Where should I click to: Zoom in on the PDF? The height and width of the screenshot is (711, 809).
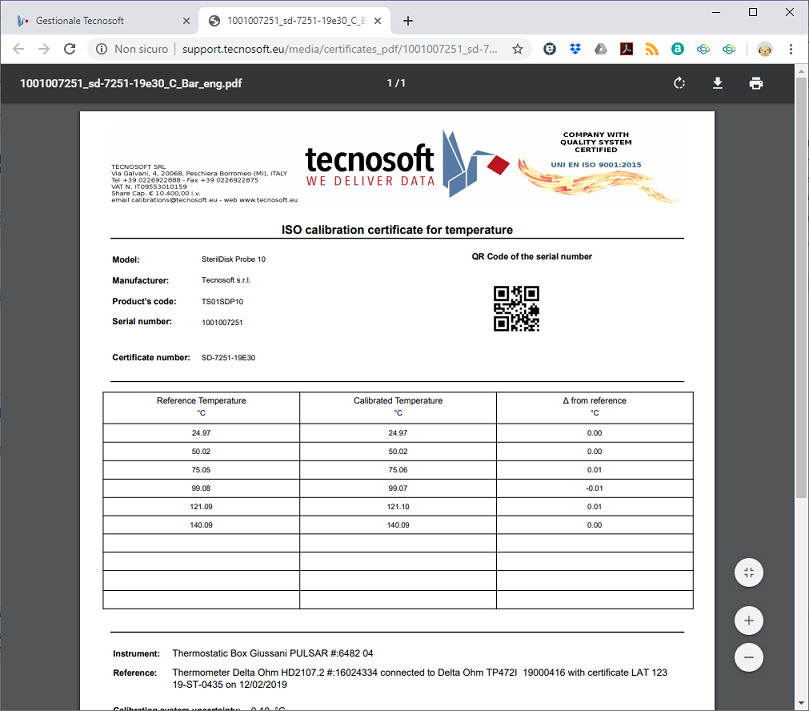click(x=749, y=620)
